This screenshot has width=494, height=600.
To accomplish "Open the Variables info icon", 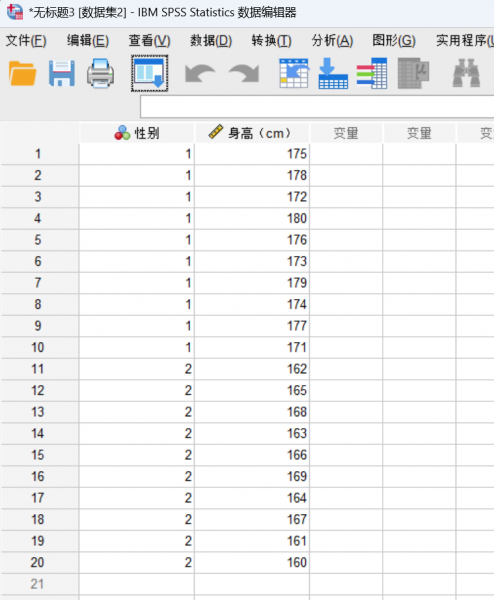I will [372, 73].
